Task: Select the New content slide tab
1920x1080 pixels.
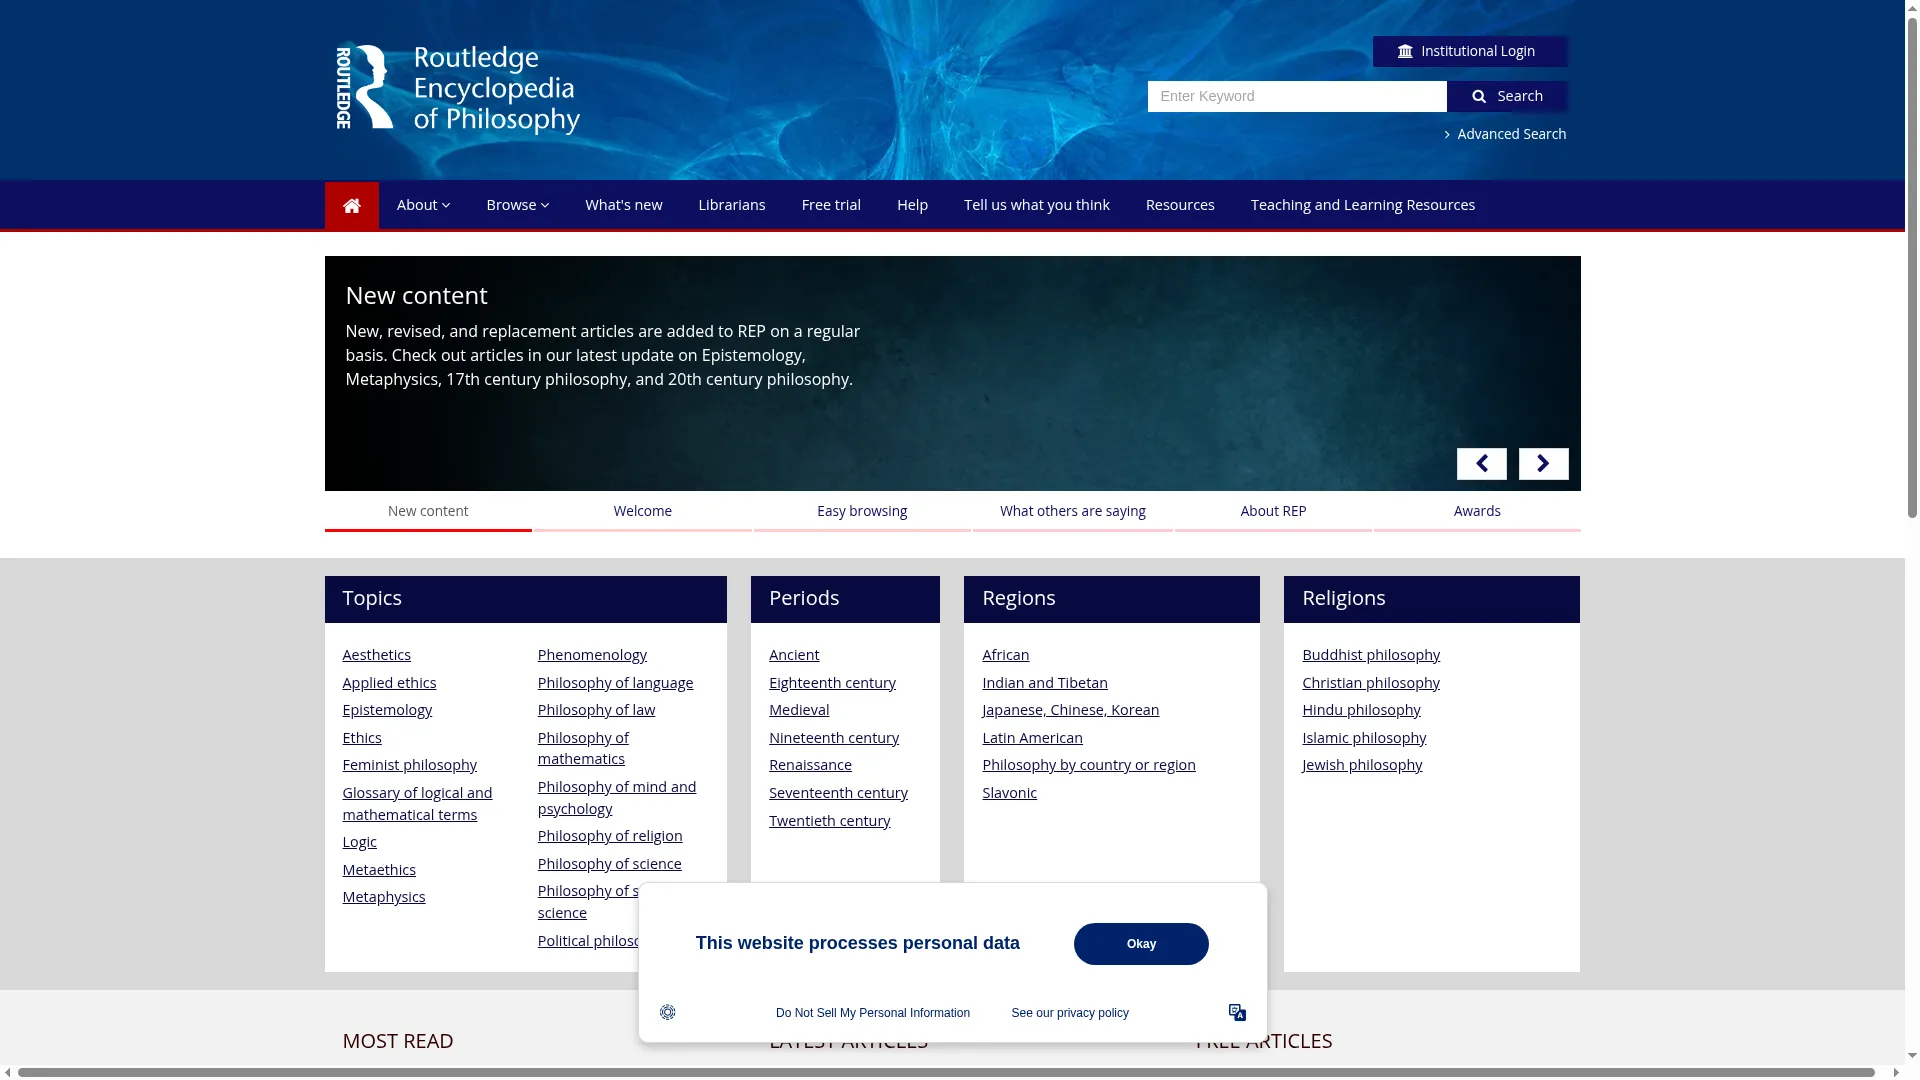Action: 428,512
